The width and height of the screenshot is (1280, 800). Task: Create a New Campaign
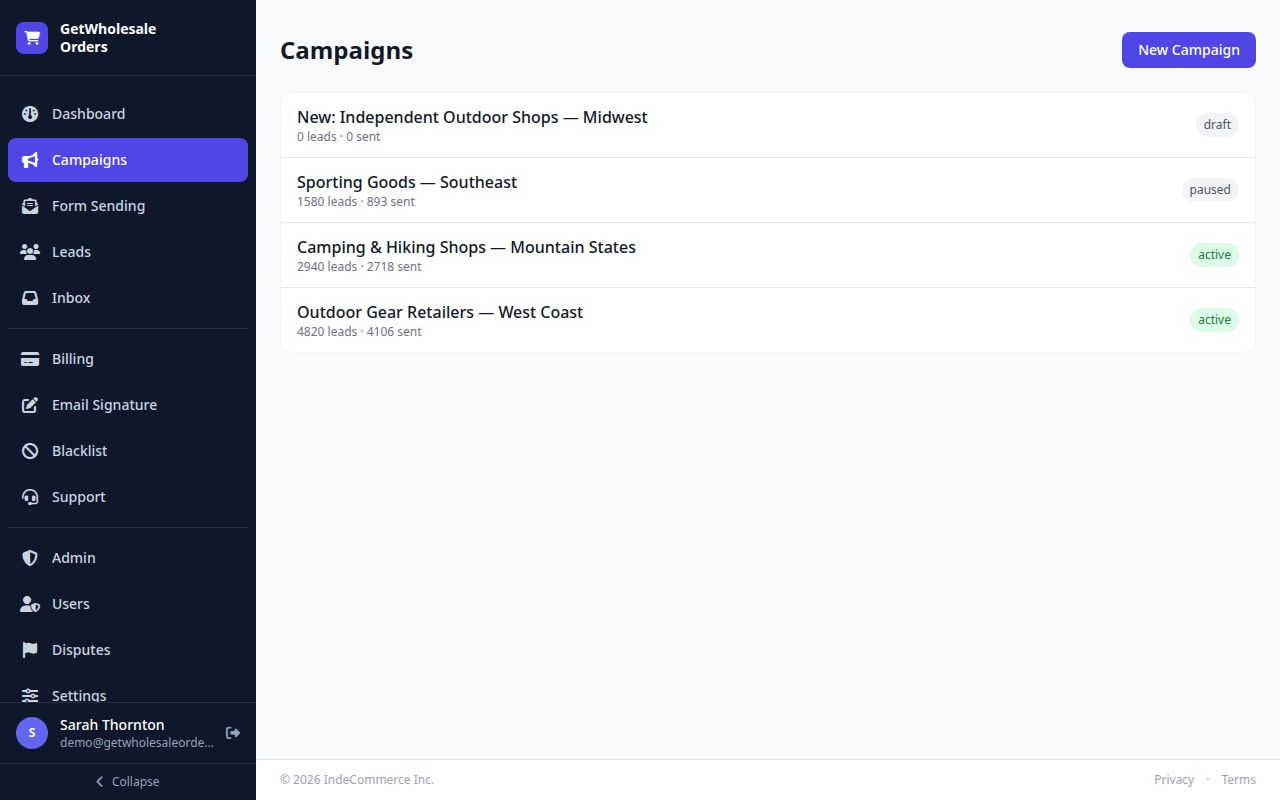(1188, 50)
